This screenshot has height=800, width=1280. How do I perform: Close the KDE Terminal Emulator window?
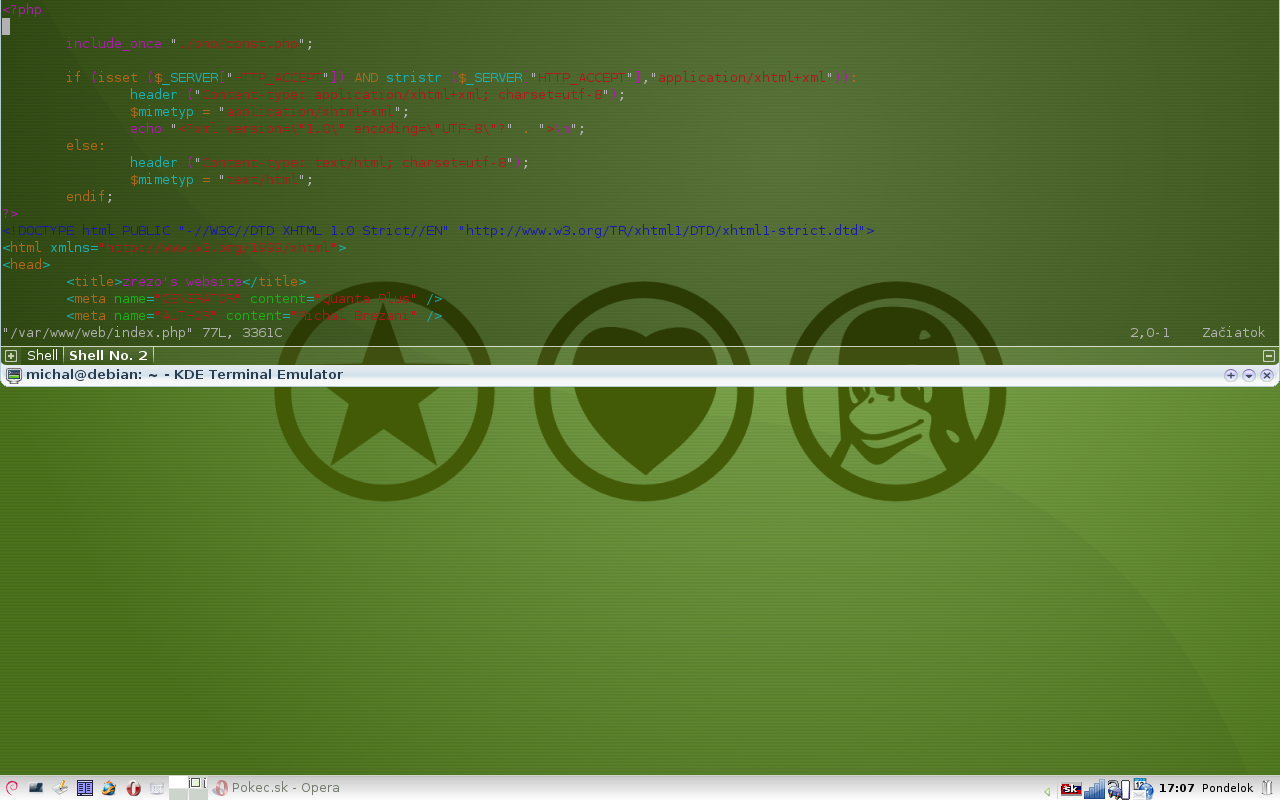click(x=1267, y=375)
